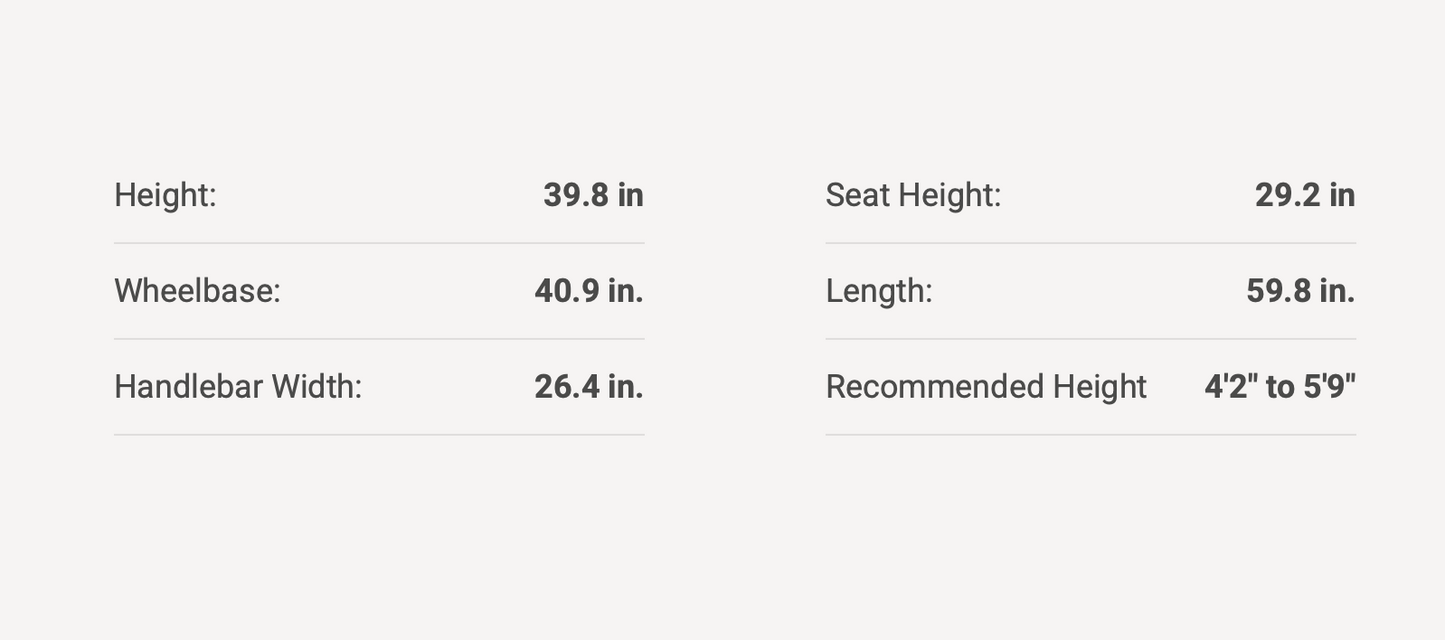Click the divider line under the Length row
This screenshot has width=1445, height=640.
point(1090,339)
